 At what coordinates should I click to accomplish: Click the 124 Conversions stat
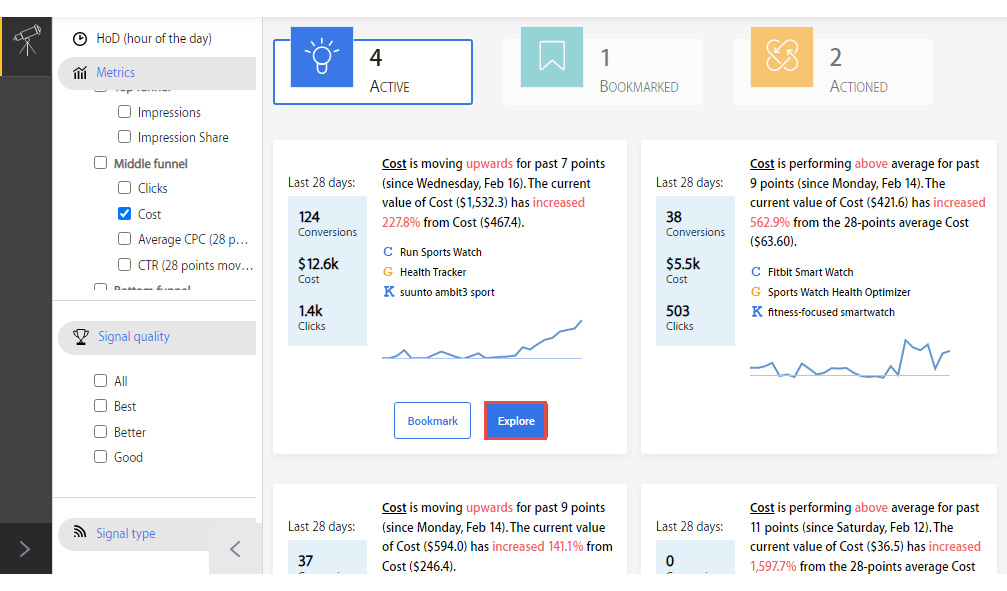327,224
